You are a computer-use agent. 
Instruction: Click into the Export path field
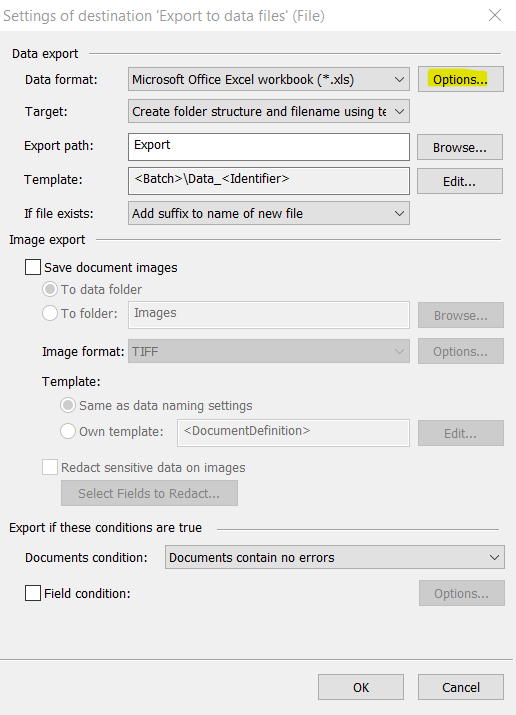pyautogui.click(x=268, y=147)
